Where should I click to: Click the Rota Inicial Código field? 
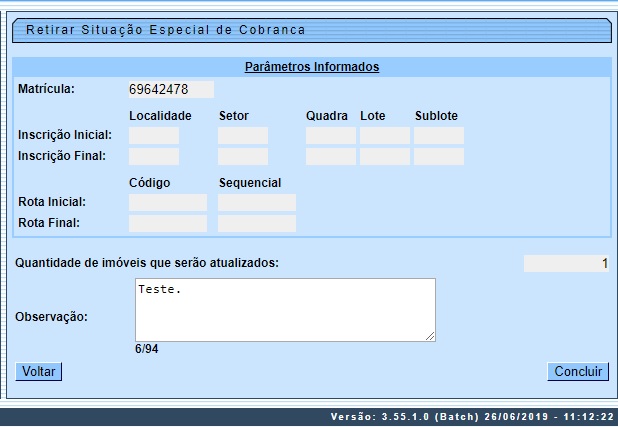coord(168,203)
